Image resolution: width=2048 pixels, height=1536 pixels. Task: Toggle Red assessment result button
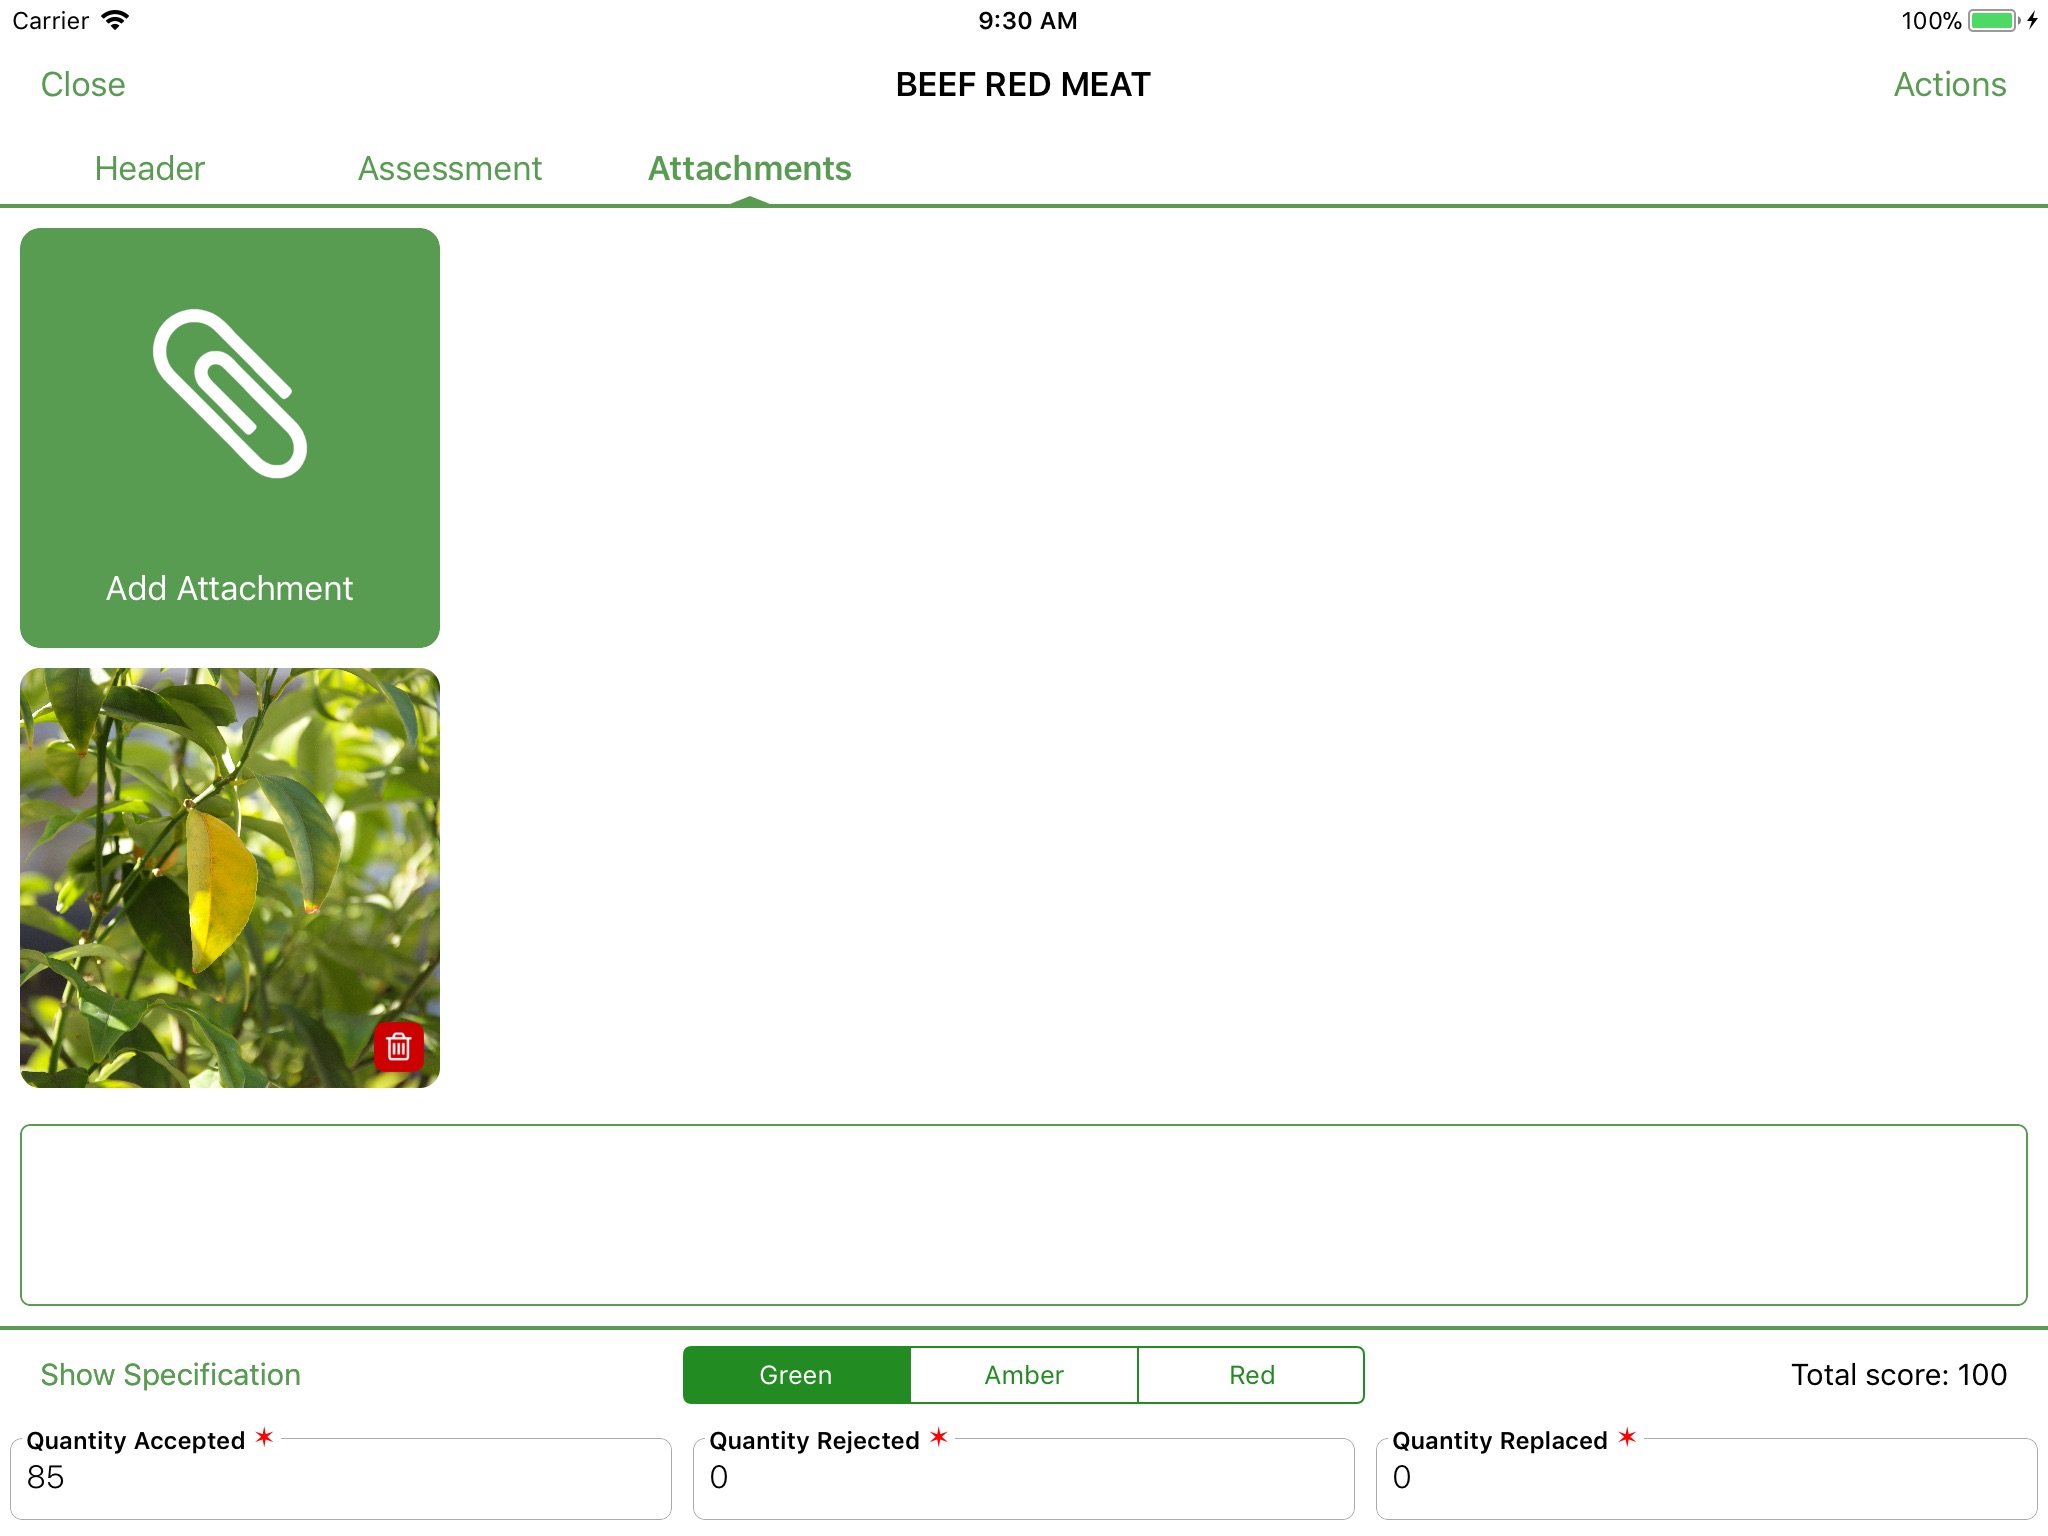coord(1251,1375)
